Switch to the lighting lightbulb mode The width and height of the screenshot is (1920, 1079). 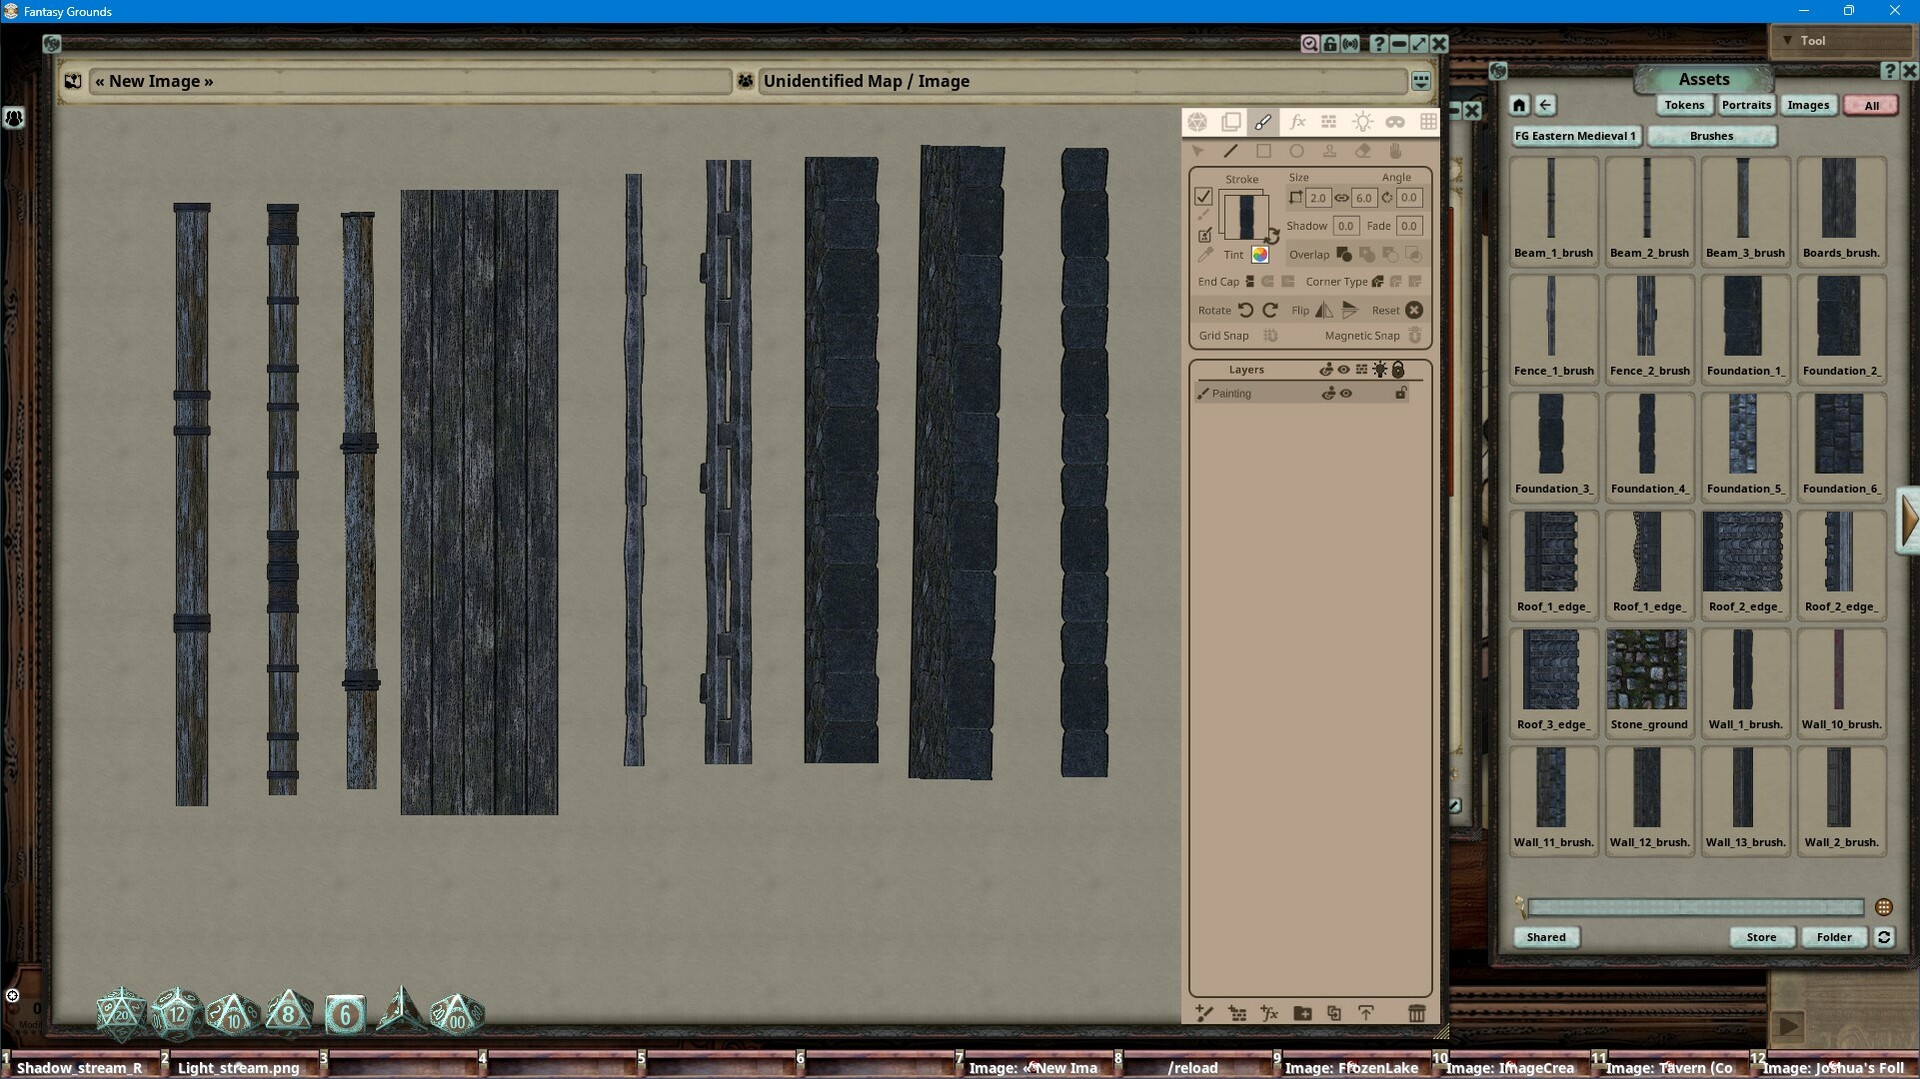[x=1362, y=122]
